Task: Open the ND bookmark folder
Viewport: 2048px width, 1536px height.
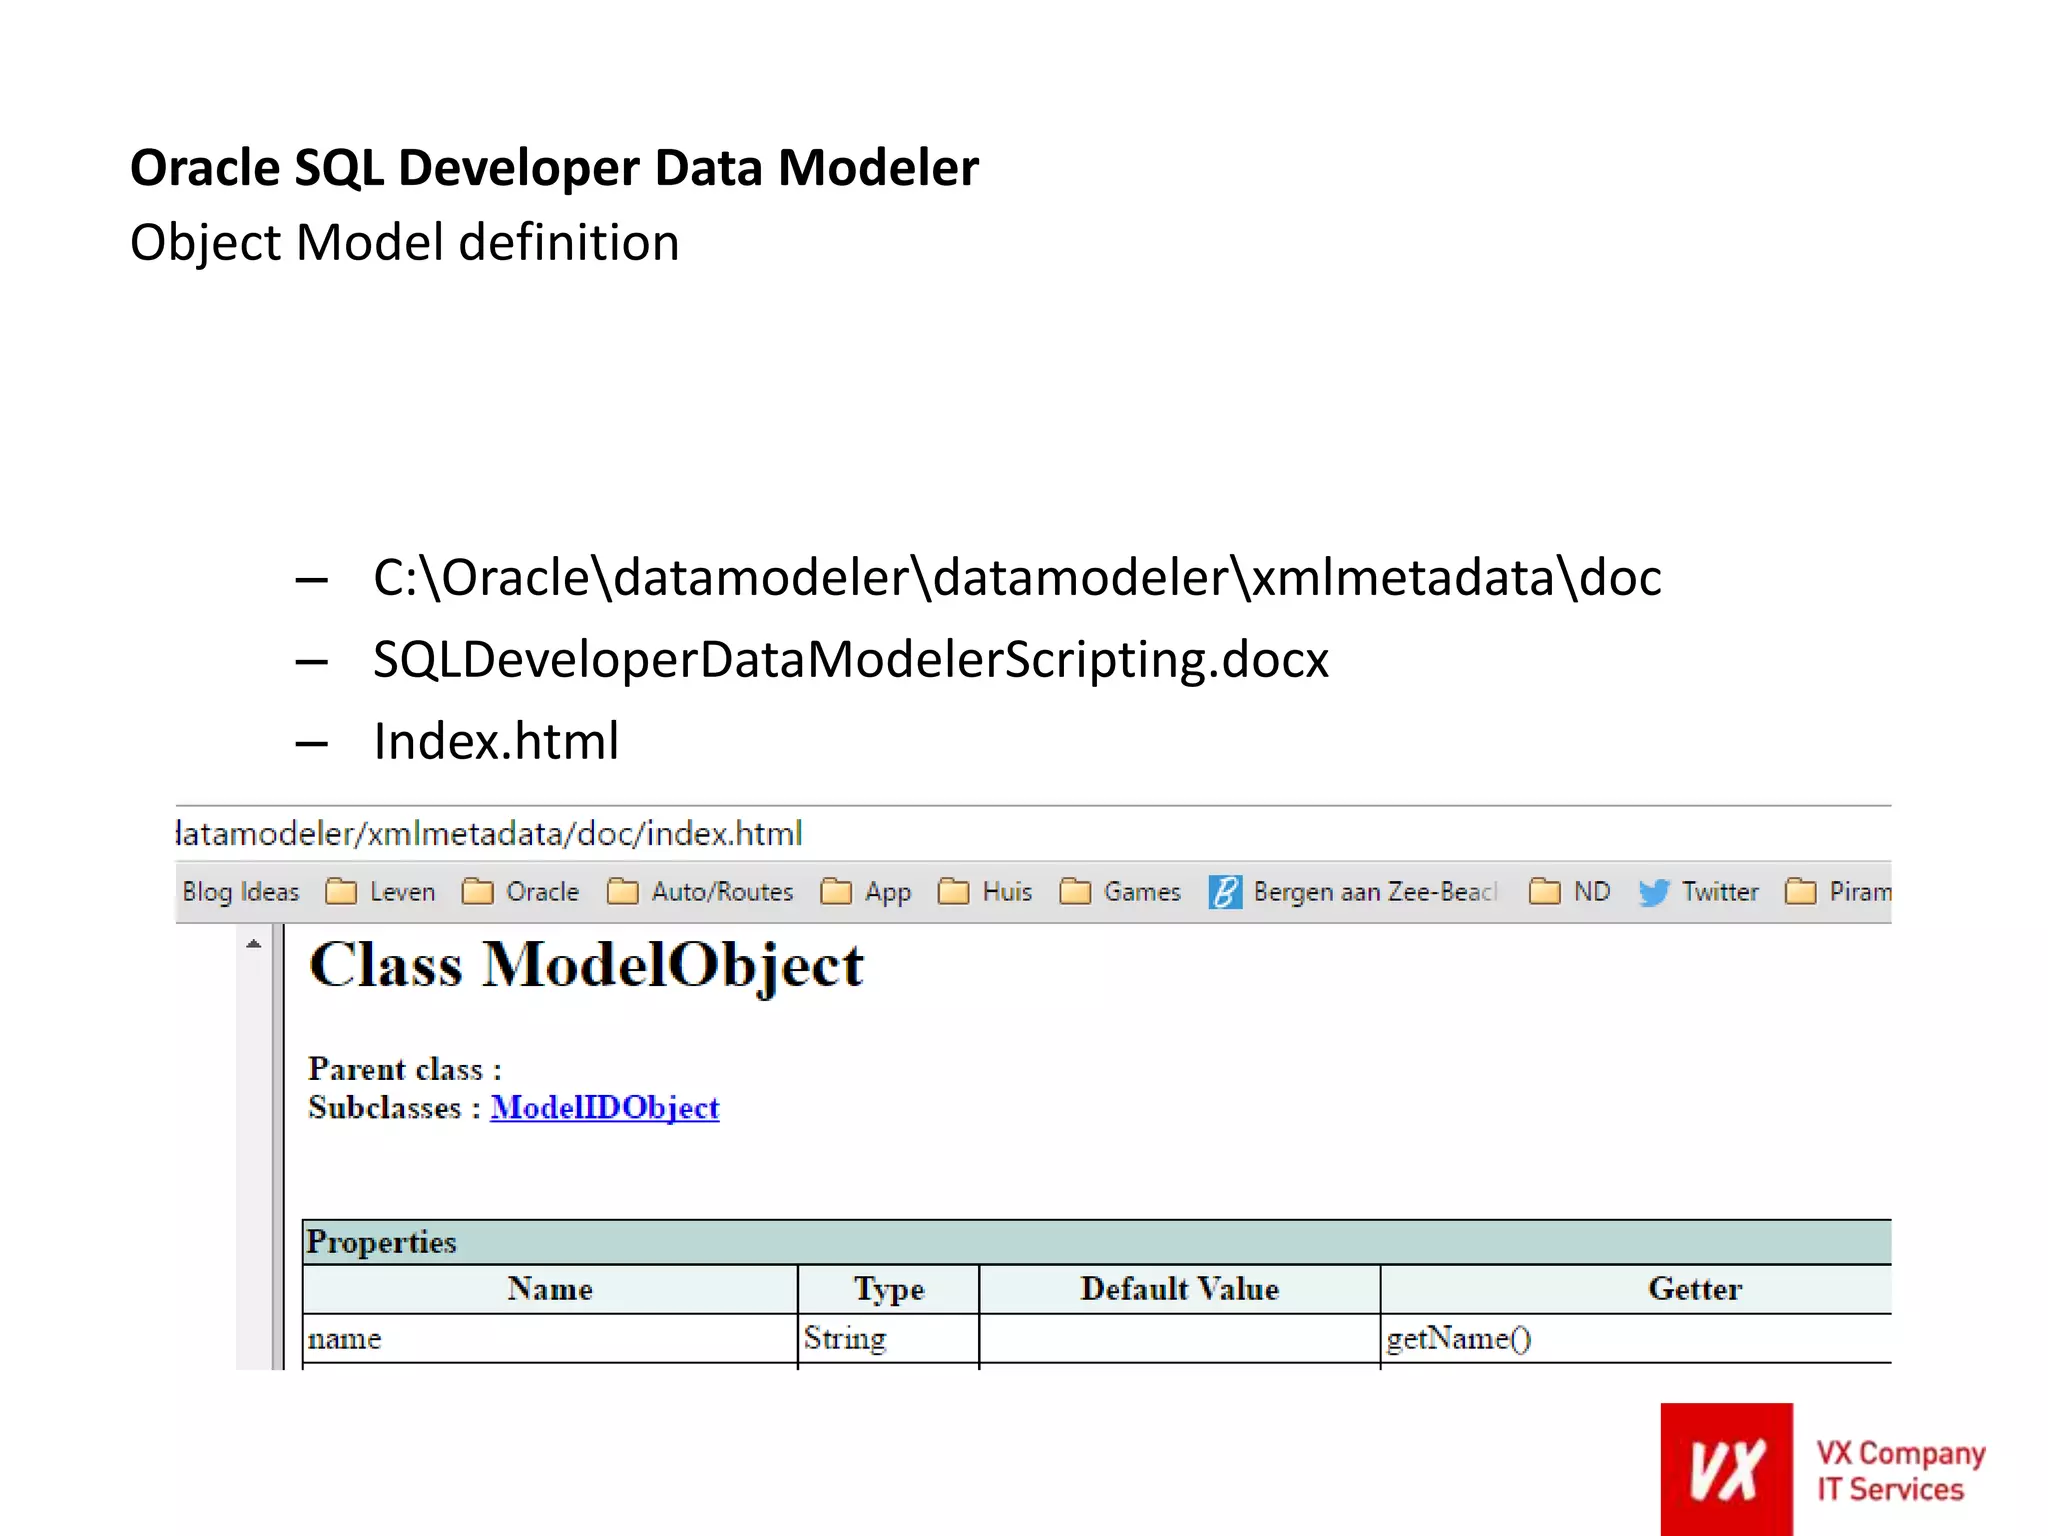Action: coord(1570,891)
